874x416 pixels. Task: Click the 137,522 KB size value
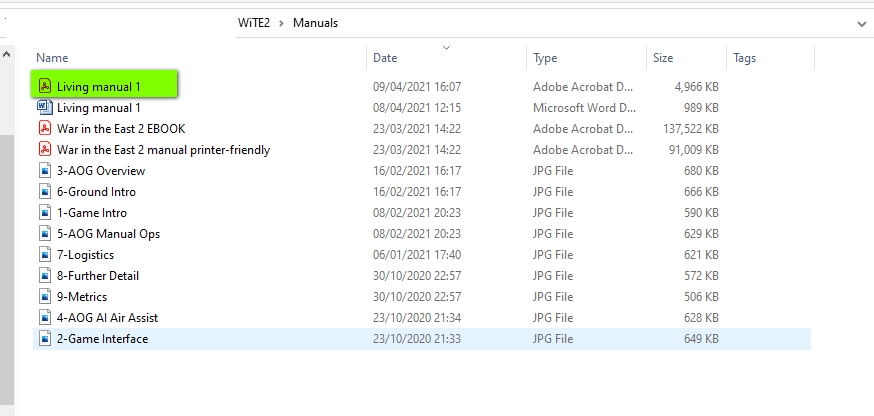[691, 129]
